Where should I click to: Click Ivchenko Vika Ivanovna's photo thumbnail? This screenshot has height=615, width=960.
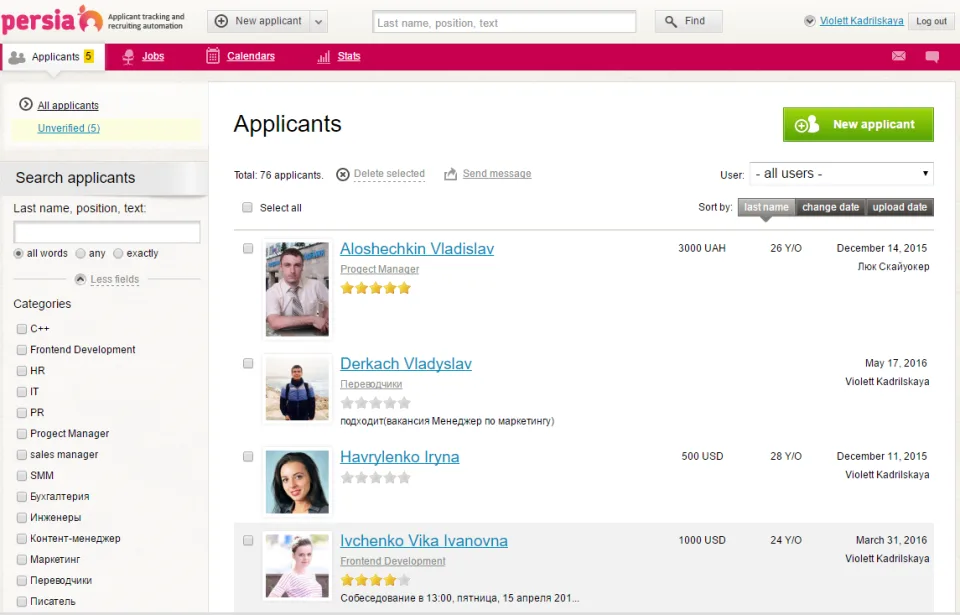point(298,566)
